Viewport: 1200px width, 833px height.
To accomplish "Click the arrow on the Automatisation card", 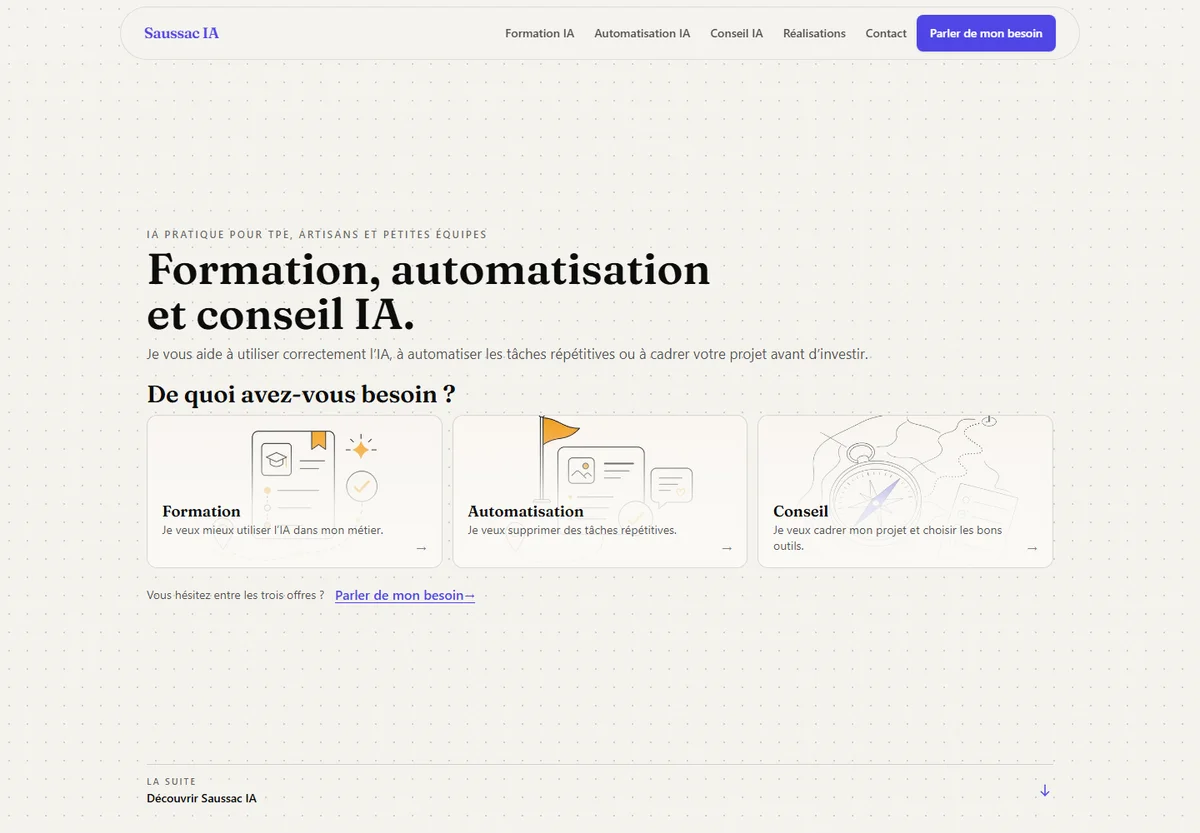I will 727,548.
